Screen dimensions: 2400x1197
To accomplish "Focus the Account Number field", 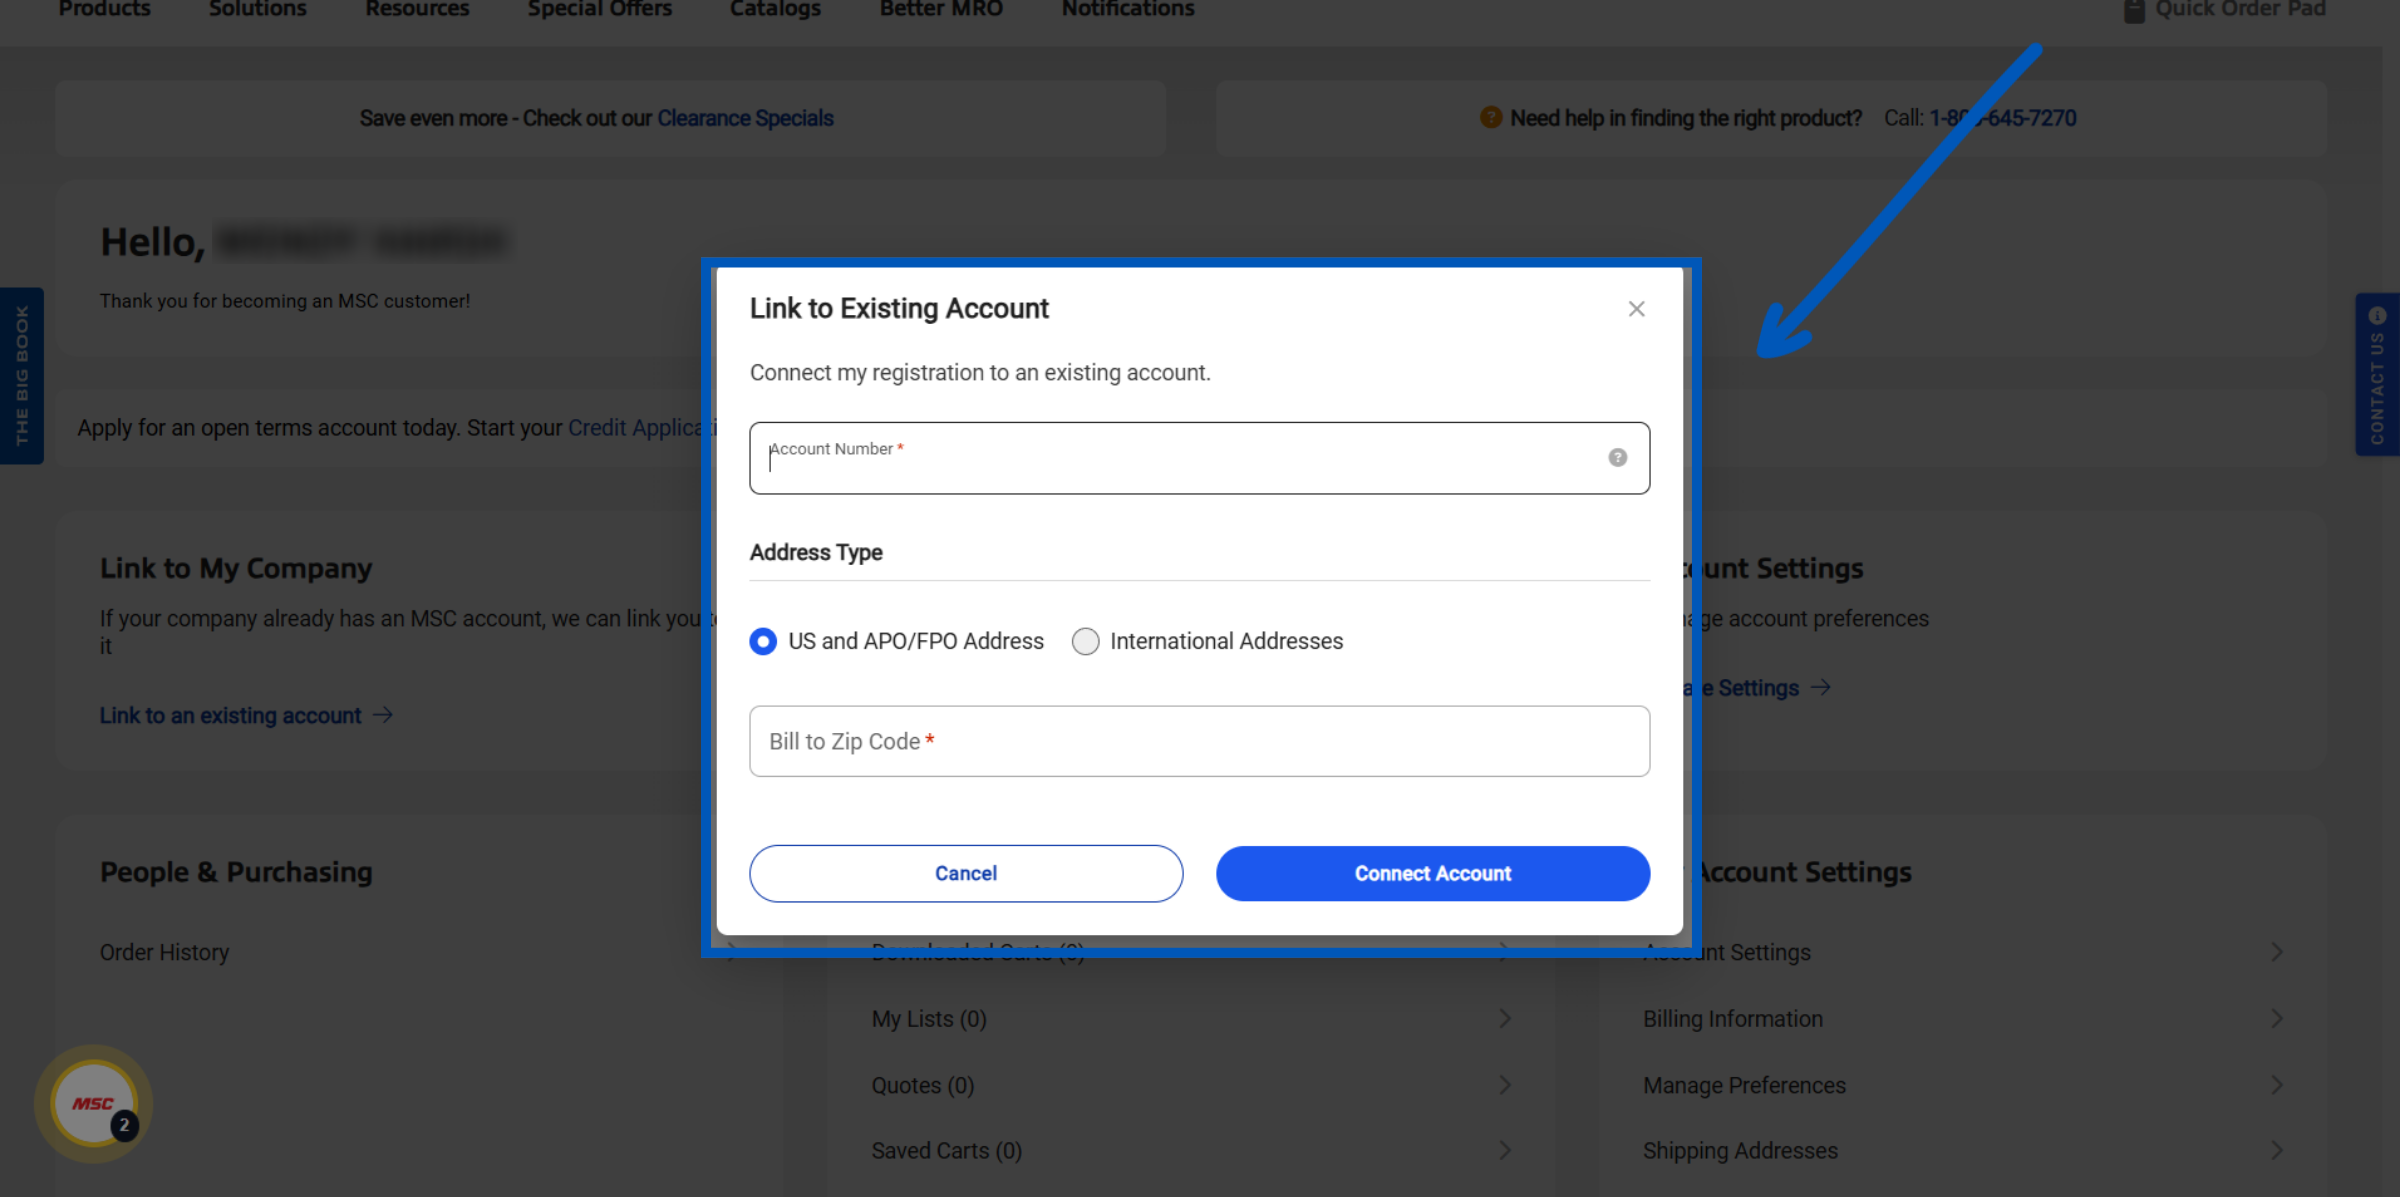I will [1199, 458].
